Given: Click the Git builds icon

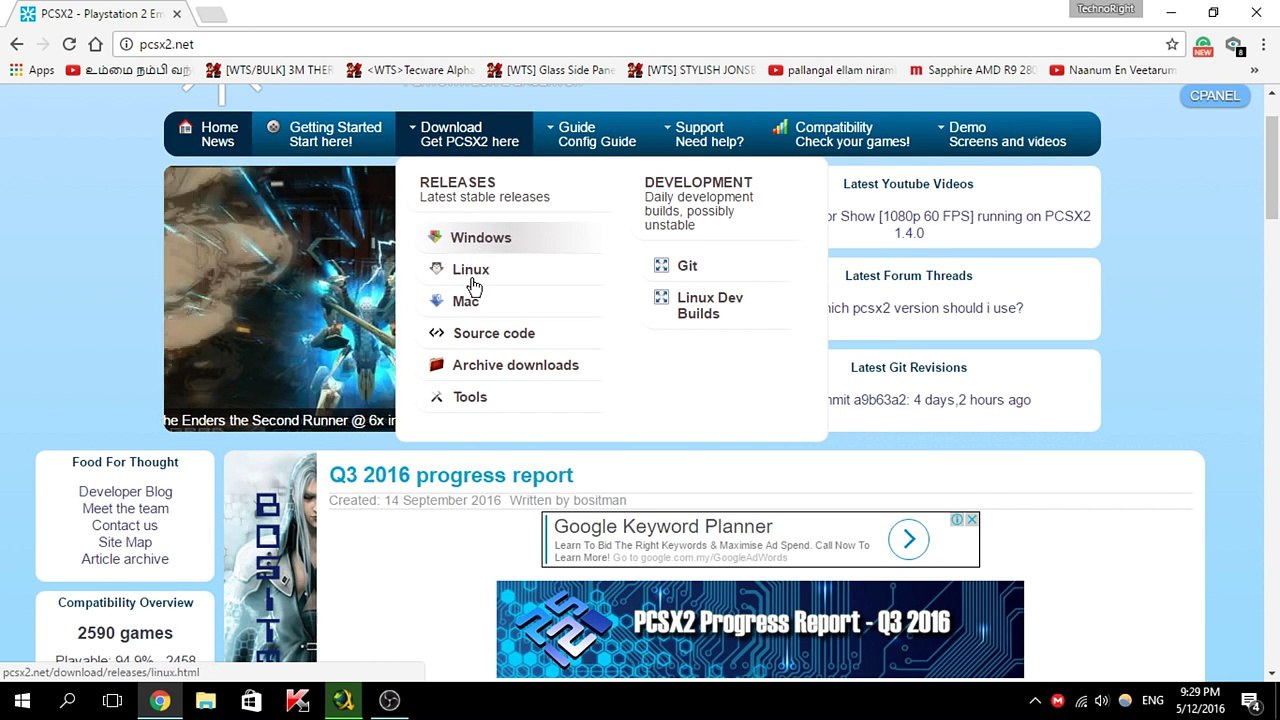Looking at the screenshot, I should [x=661, y=265].
